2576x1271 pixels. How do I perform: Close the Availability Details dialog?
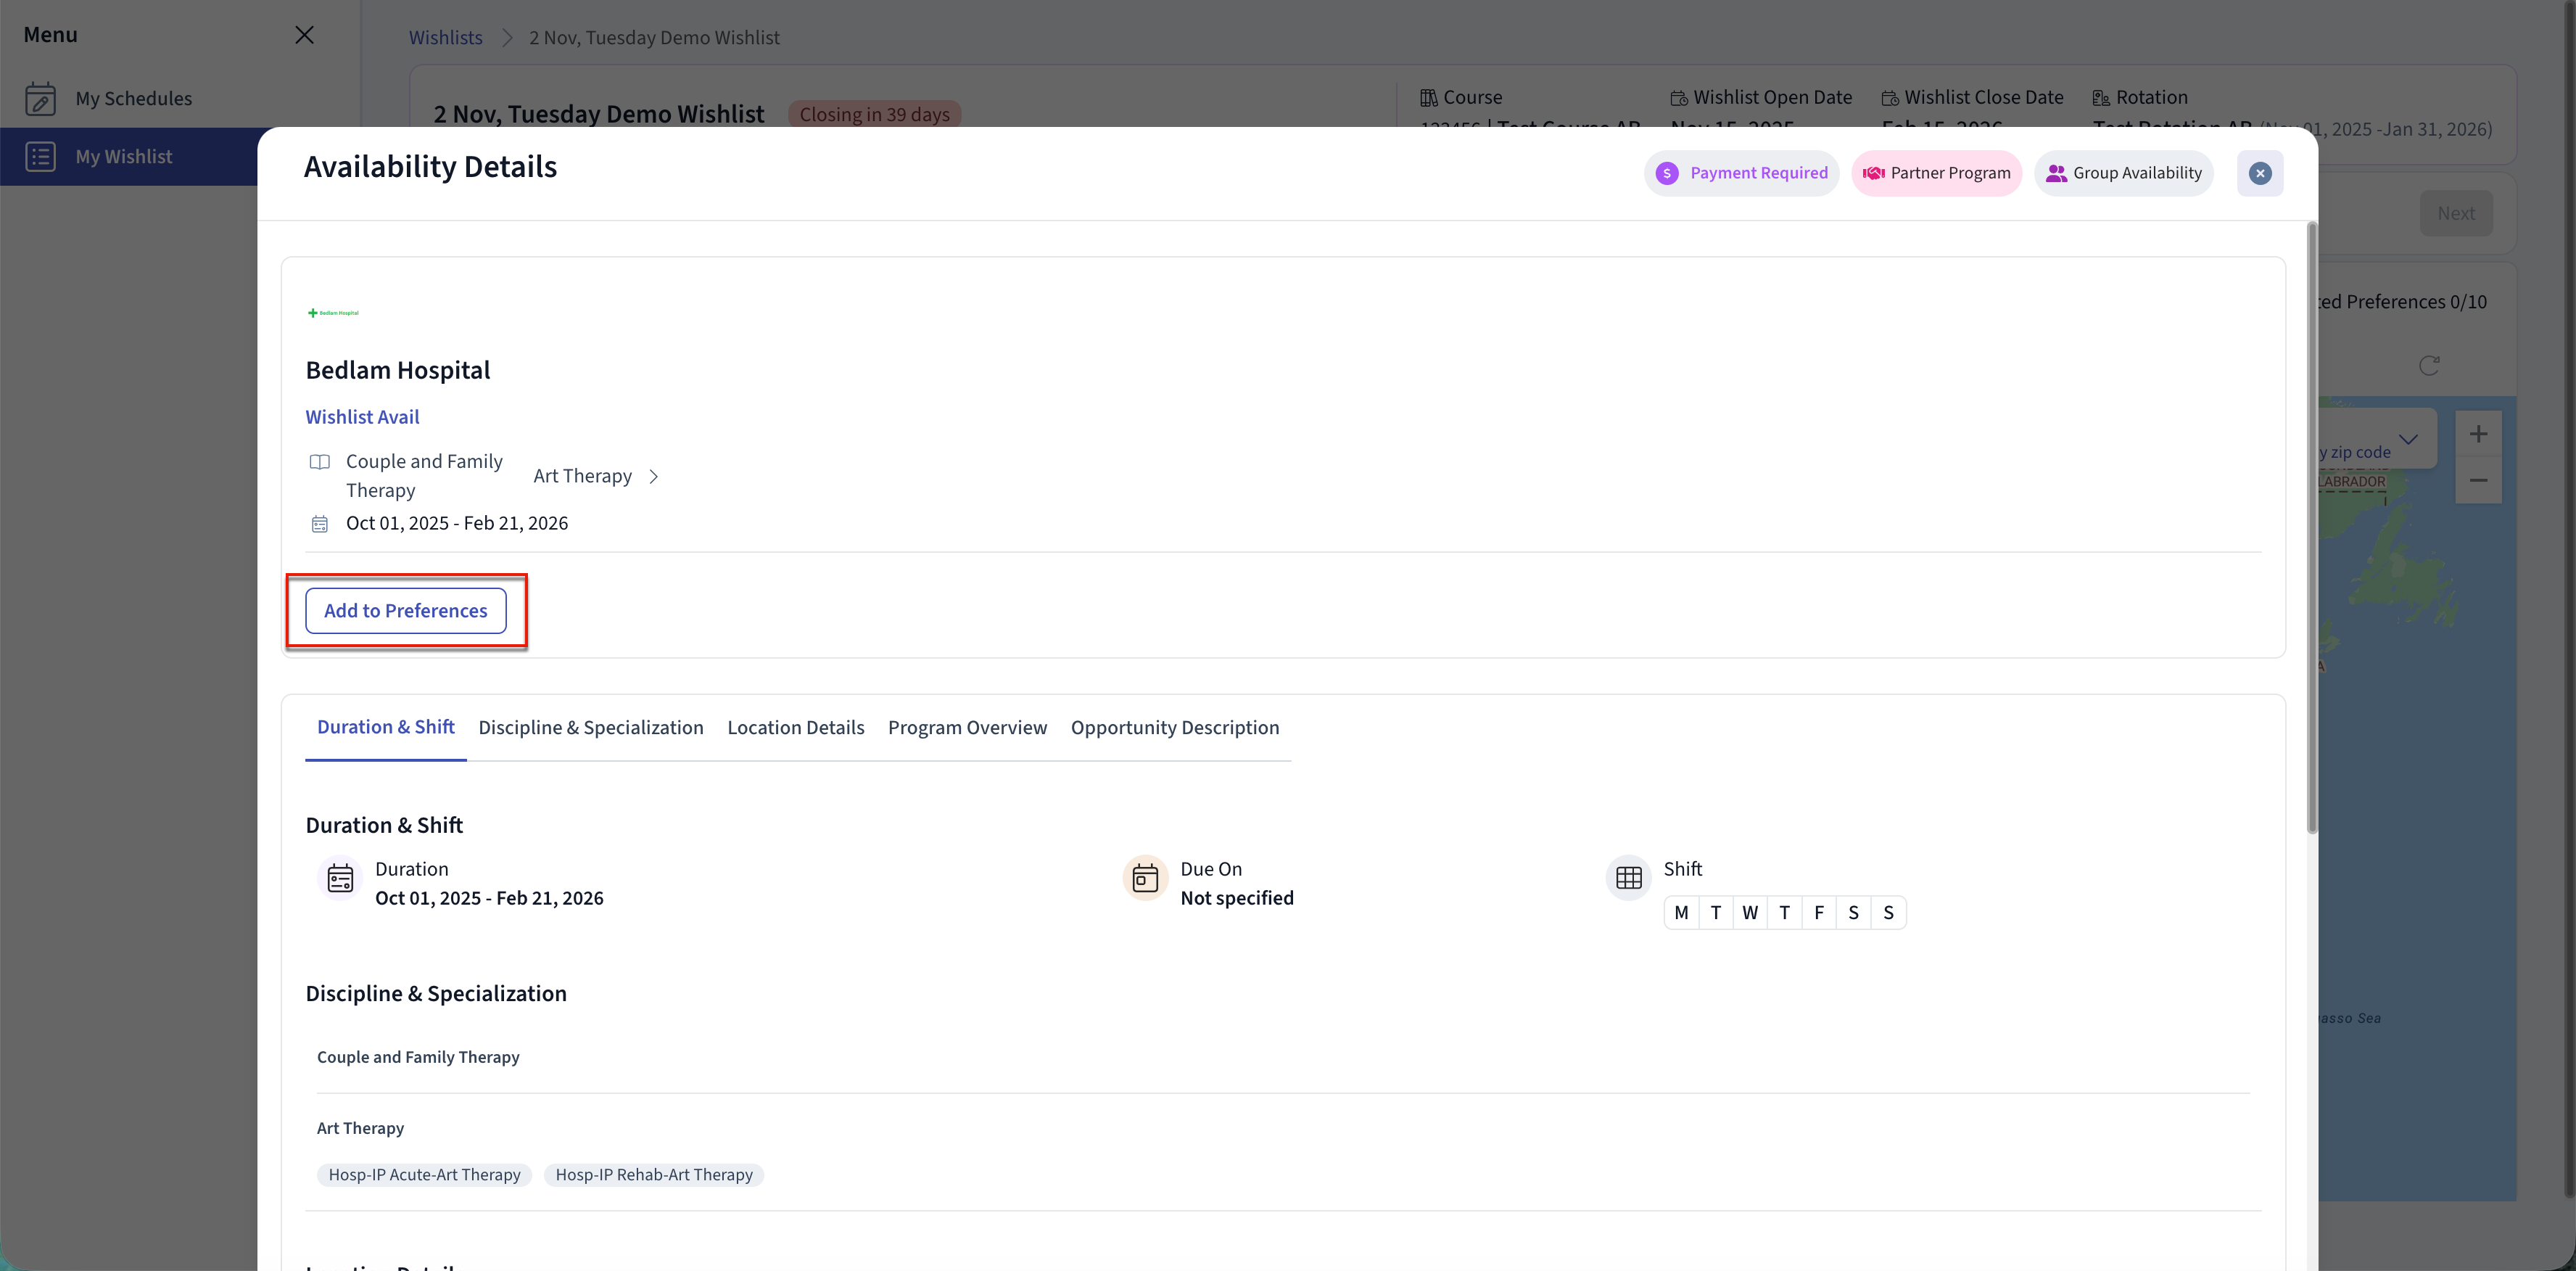(2259, 173)
